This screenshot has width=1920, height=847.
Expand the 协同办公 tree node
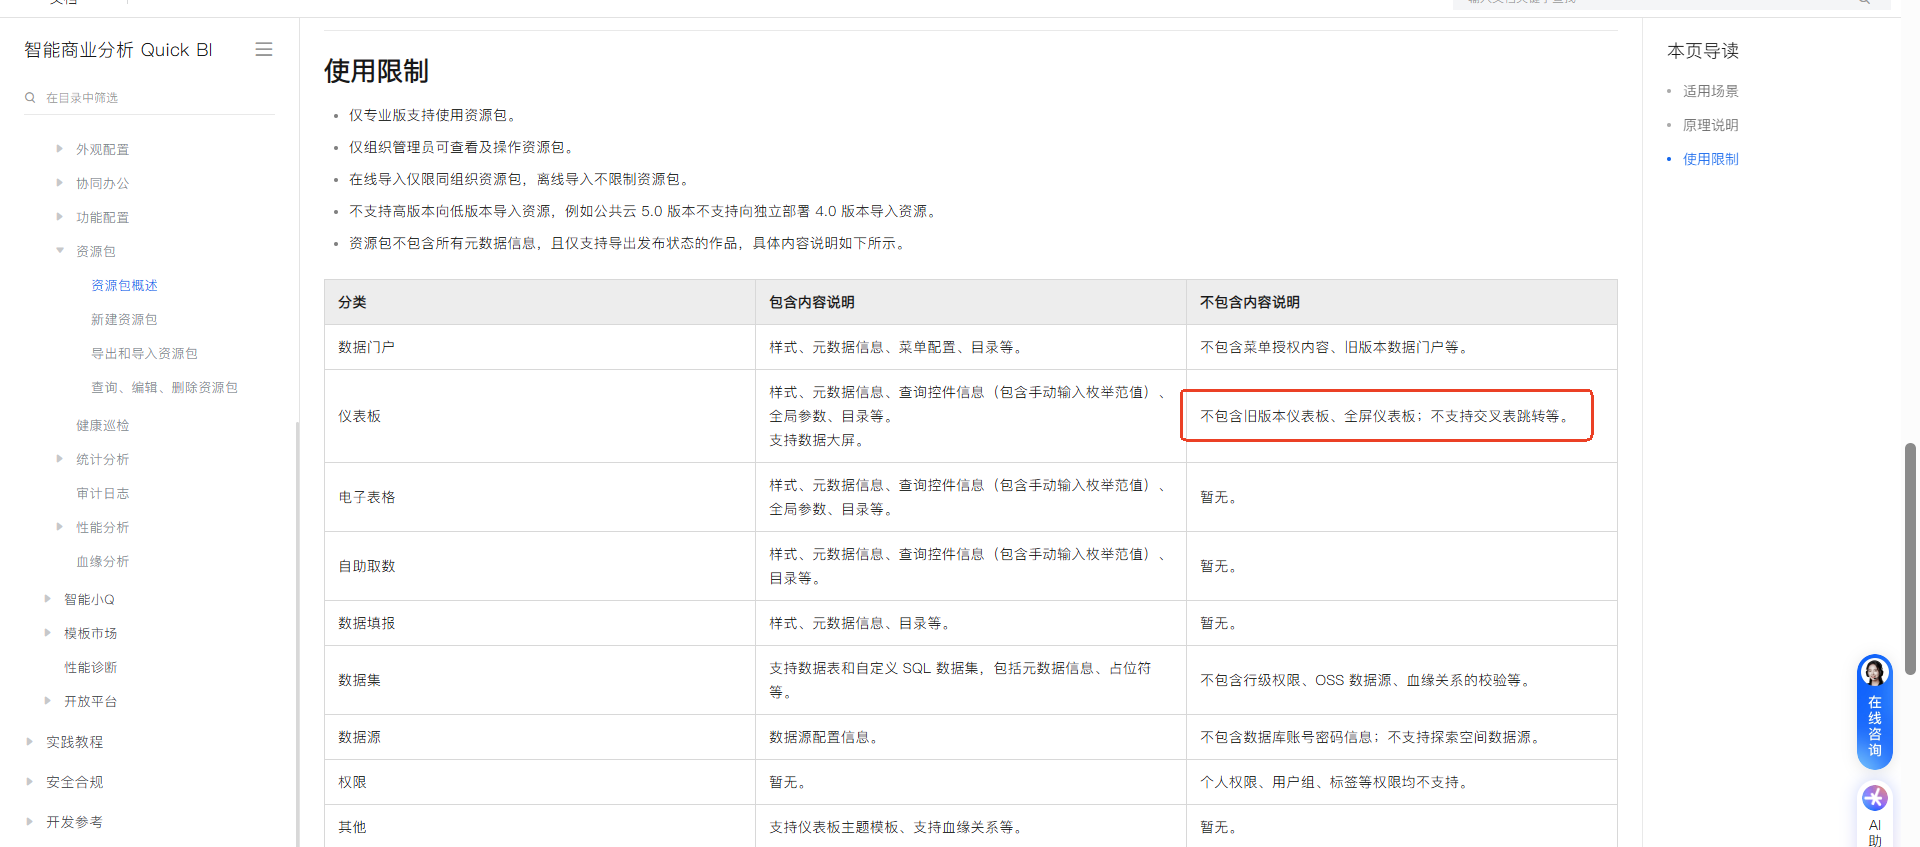click(x=60, y=183)
